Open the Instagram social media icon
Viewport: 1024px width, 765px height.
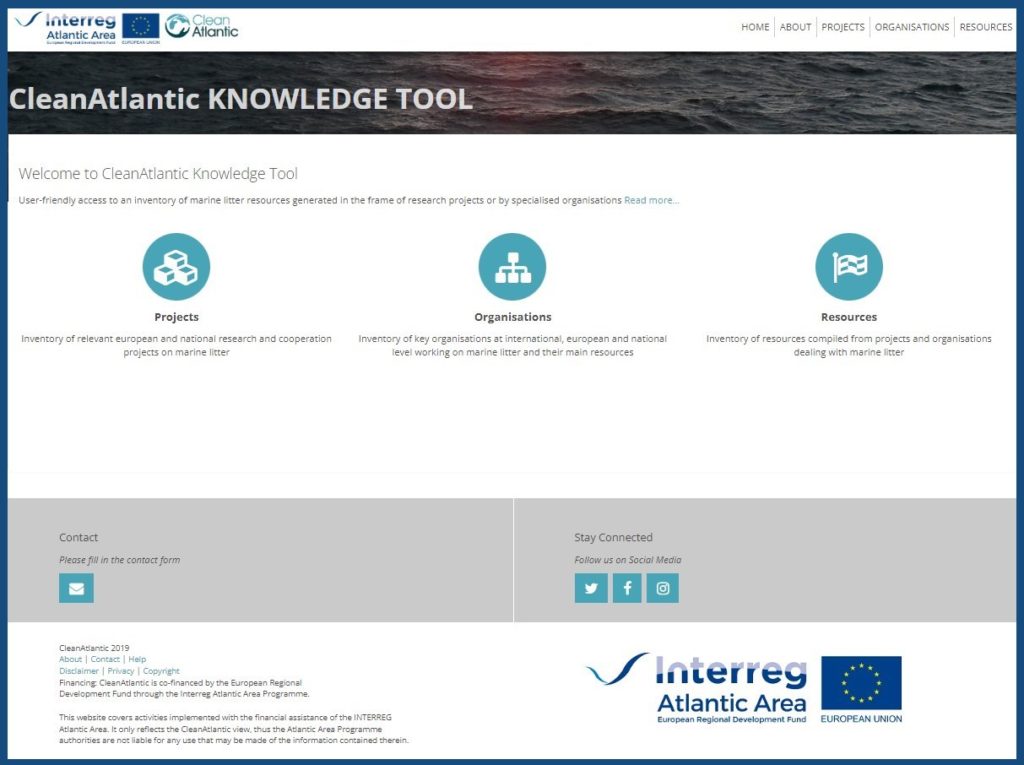pyautogui.click(x=662, y=588)
